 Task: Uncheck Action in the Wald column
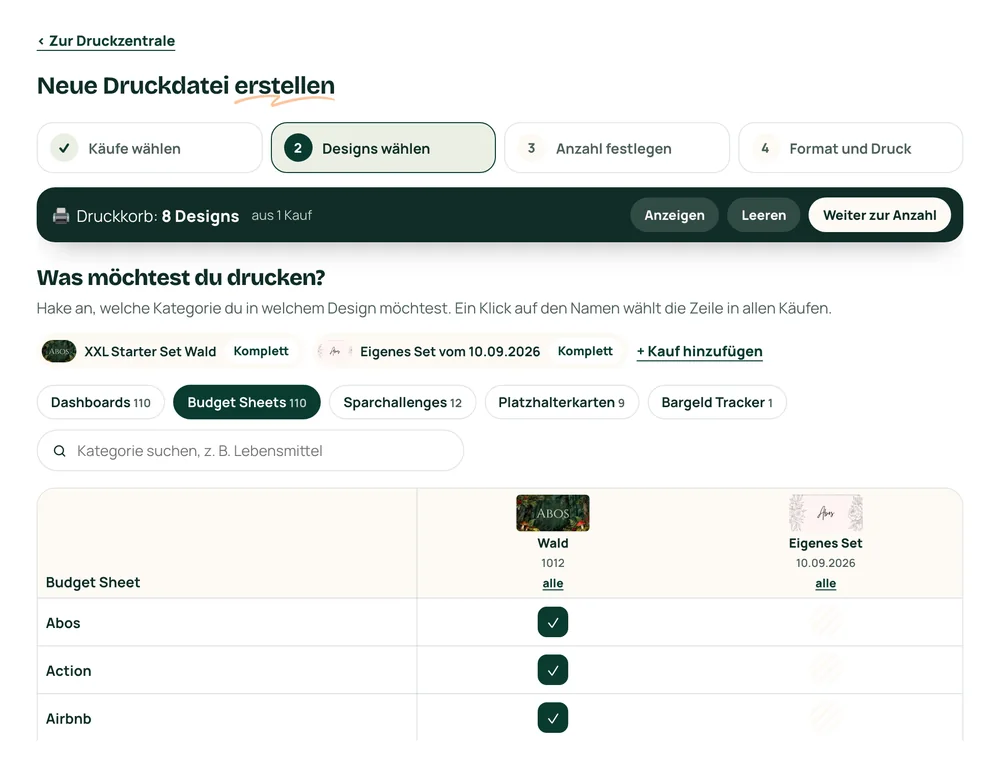click(x=553, y=670)
